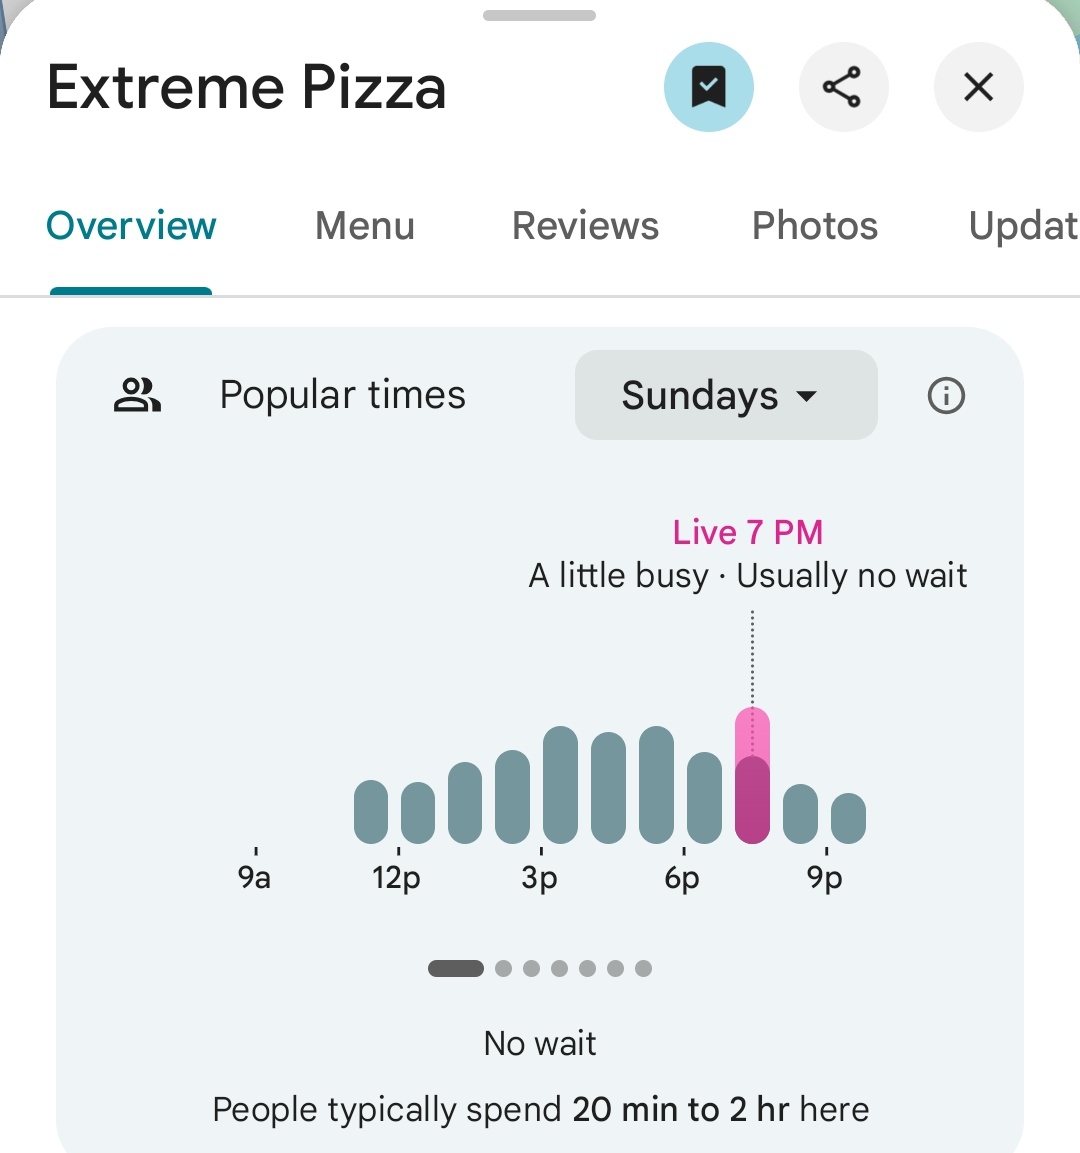
Task: Open the partially visible Updates tab
Action: click(1022, 226)
